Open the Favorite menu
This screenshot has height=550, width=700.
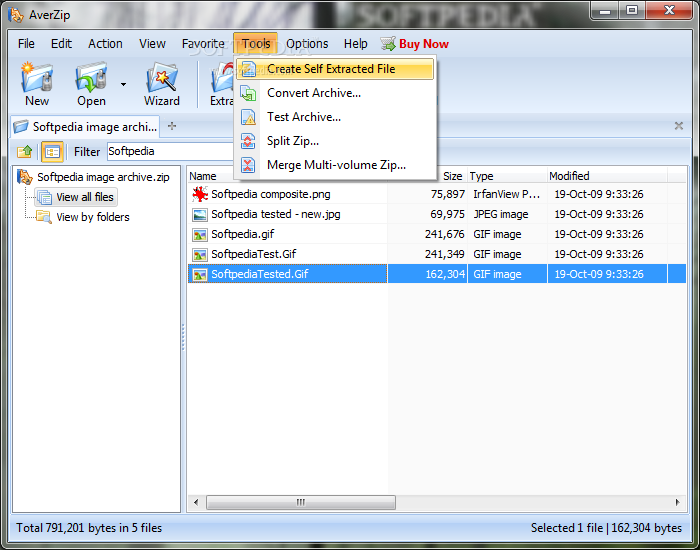click(203, 44)
